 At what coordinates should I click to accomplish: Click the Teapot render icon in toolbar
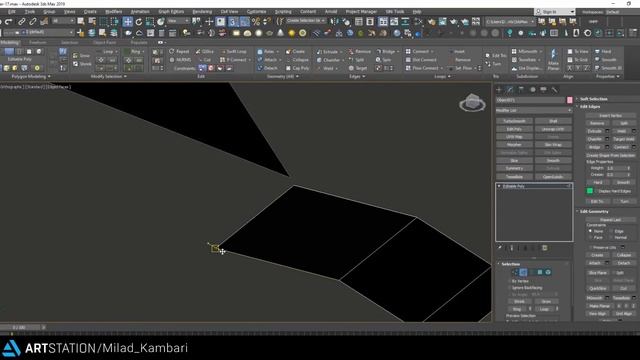(453, 22)
